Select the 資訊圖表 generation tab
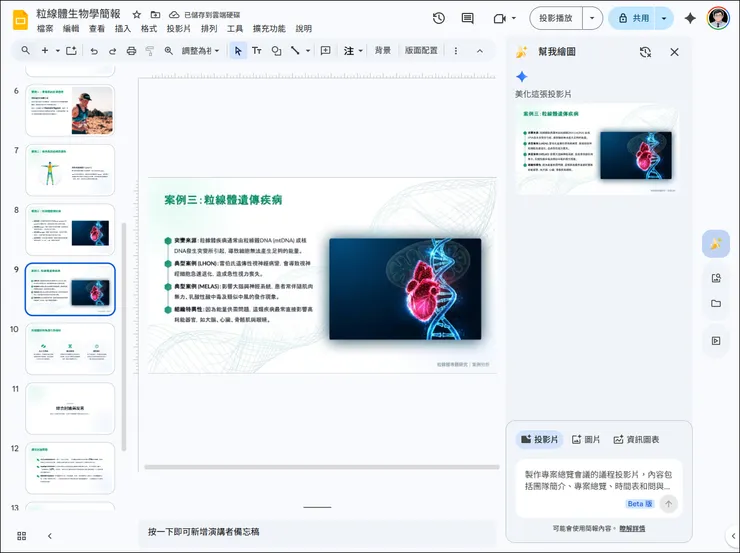The image size is (740, 553). 636,439
